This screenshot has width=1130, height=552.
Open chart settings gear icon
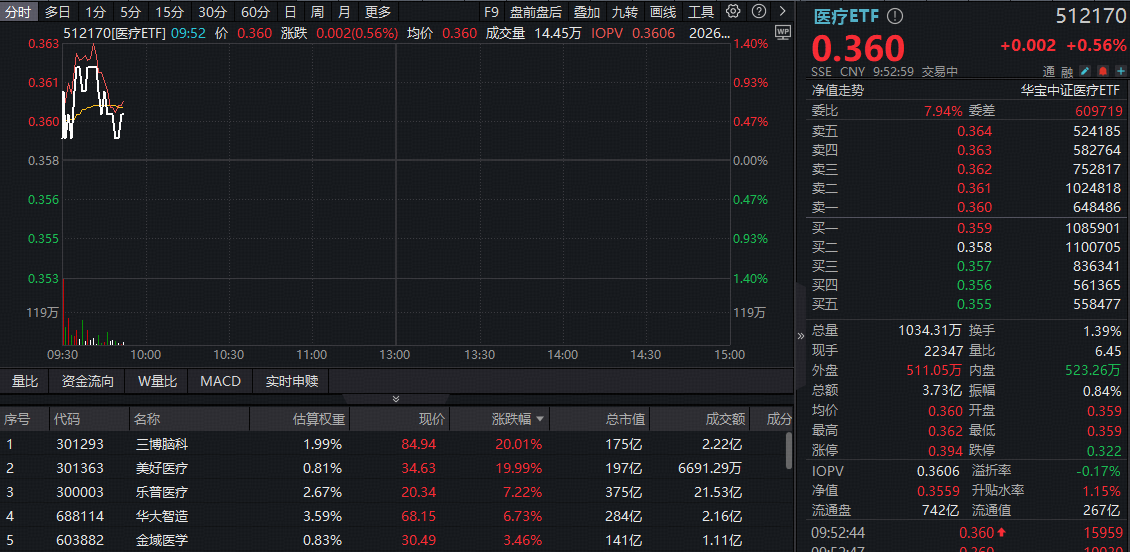coord(733,12)
